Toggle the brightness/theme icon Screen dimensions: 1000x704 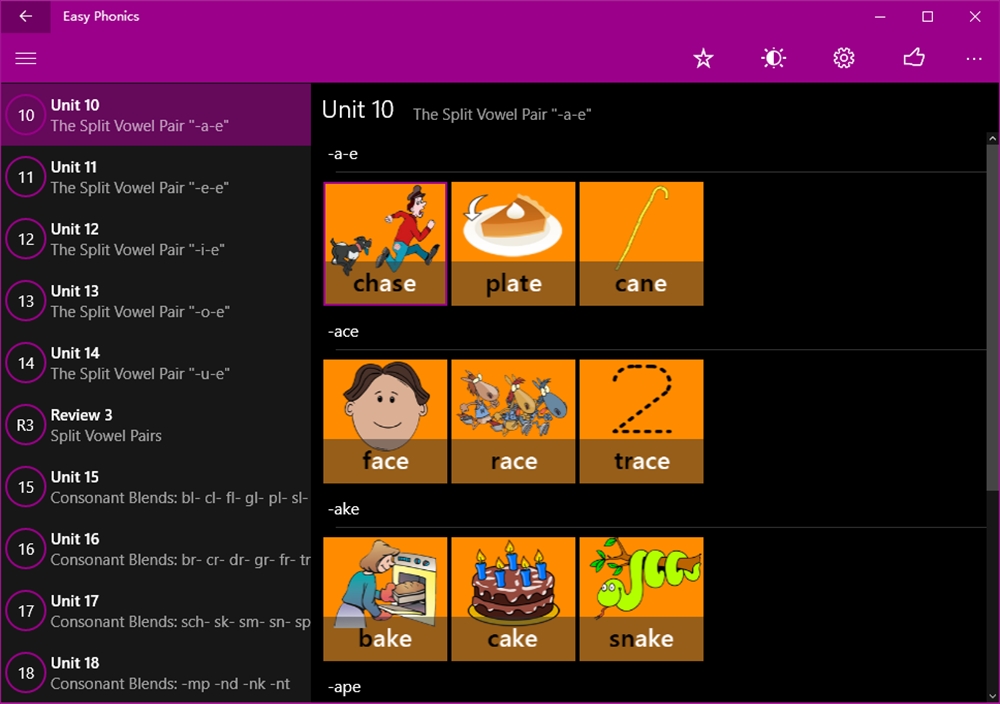[773, 58]
